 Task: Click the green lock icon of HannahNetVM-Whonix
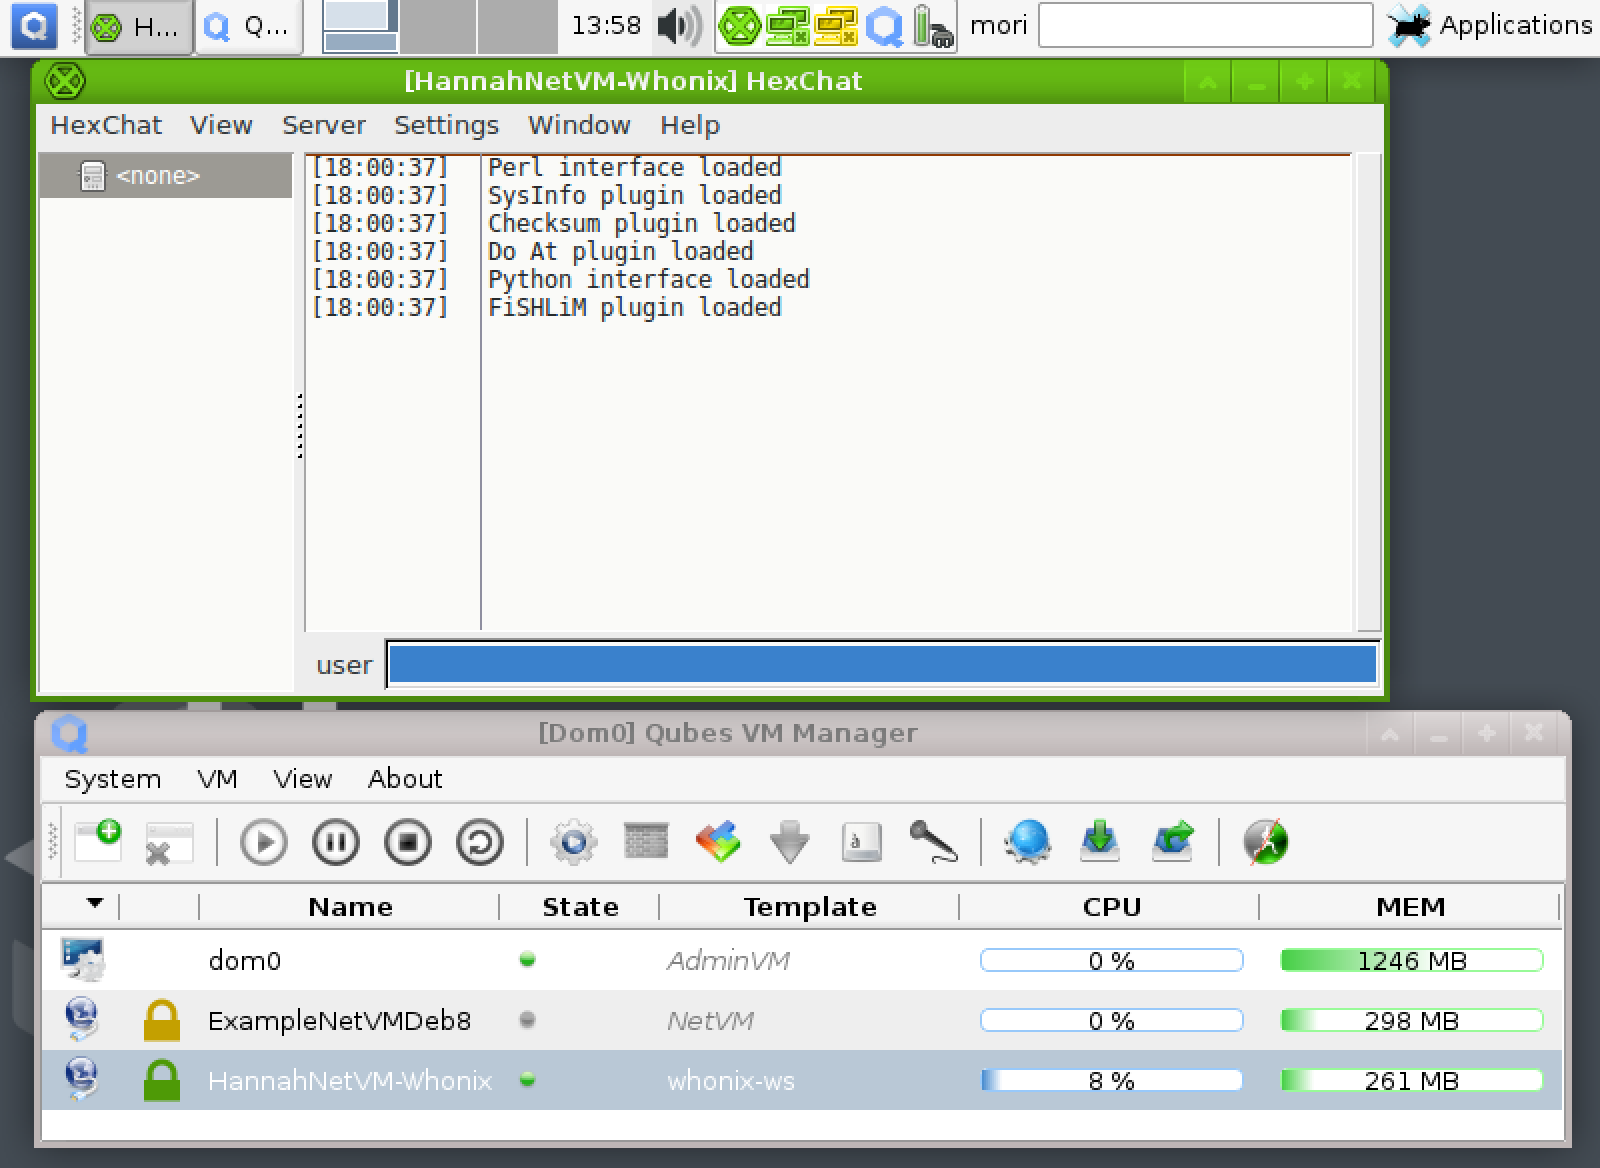161,1080
